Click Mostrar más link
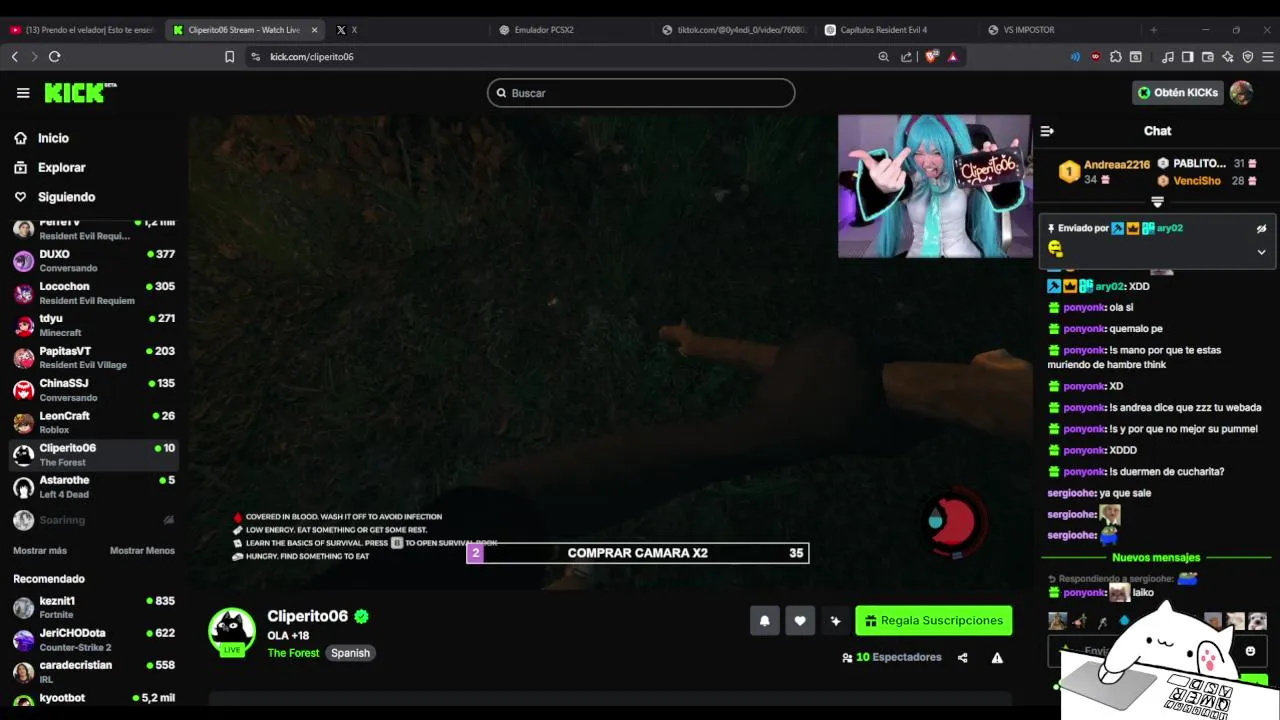 [40, 551]
